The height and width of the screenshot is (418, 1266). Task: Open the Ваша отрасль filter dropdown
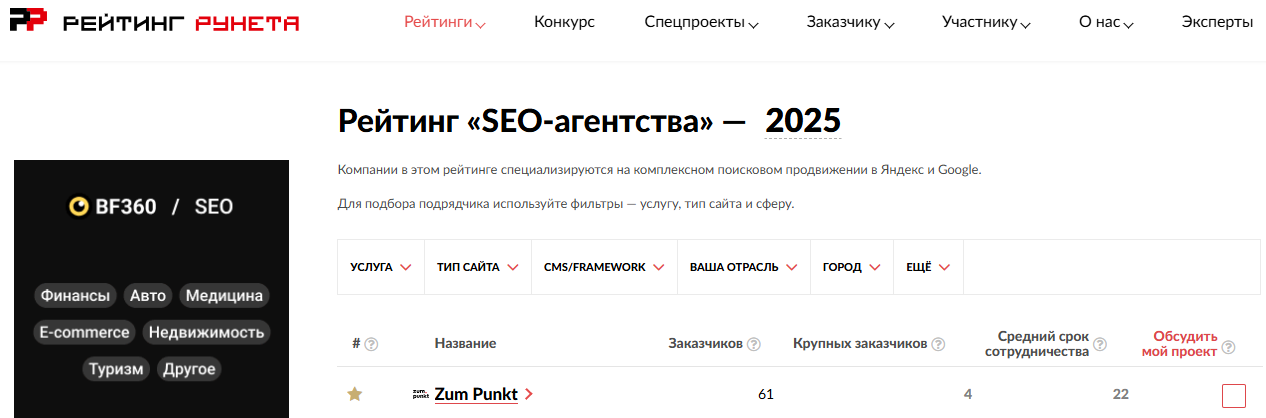[x=743, y=267]
